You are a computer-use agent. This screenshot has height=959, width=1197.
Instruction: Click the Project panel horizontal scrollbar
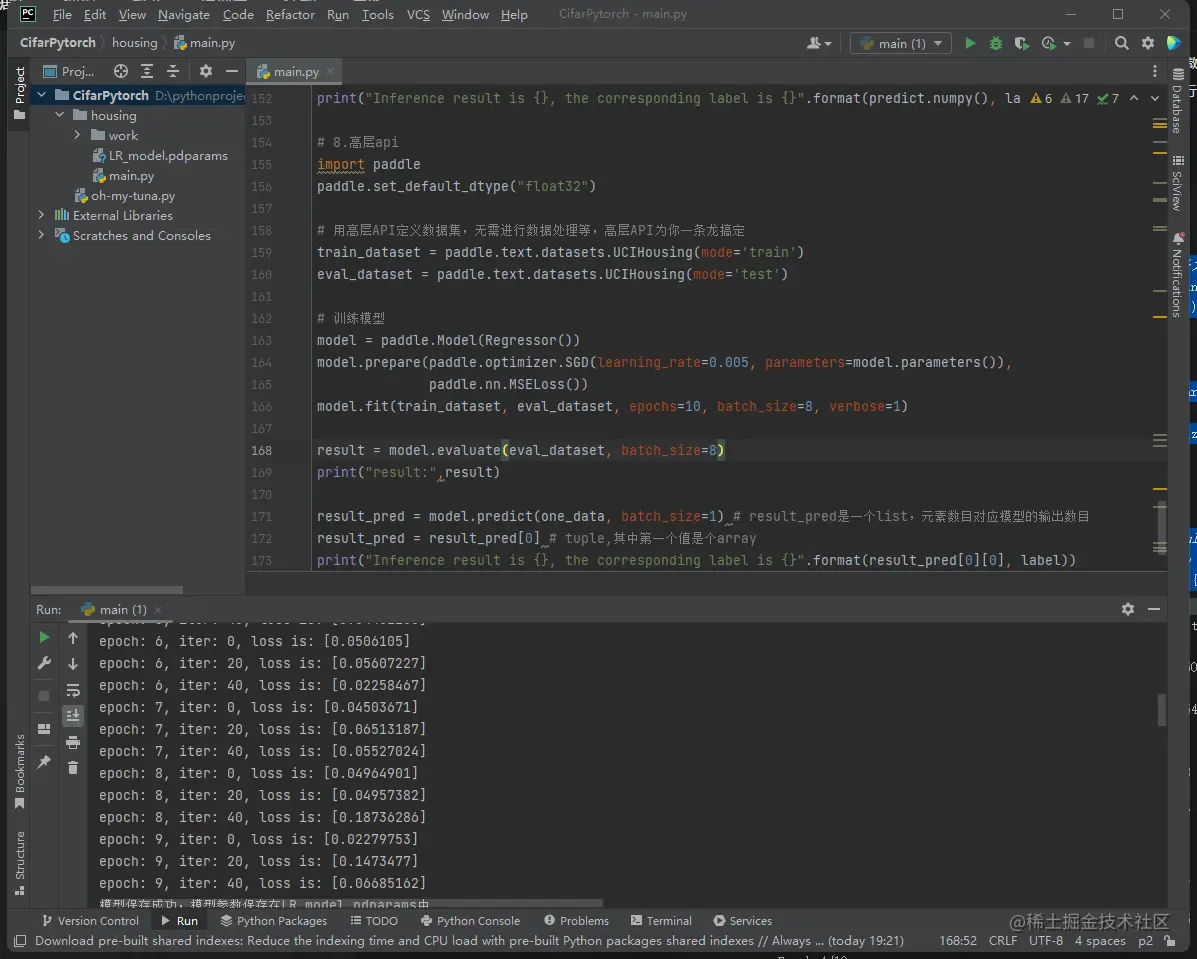pos(107,590)
